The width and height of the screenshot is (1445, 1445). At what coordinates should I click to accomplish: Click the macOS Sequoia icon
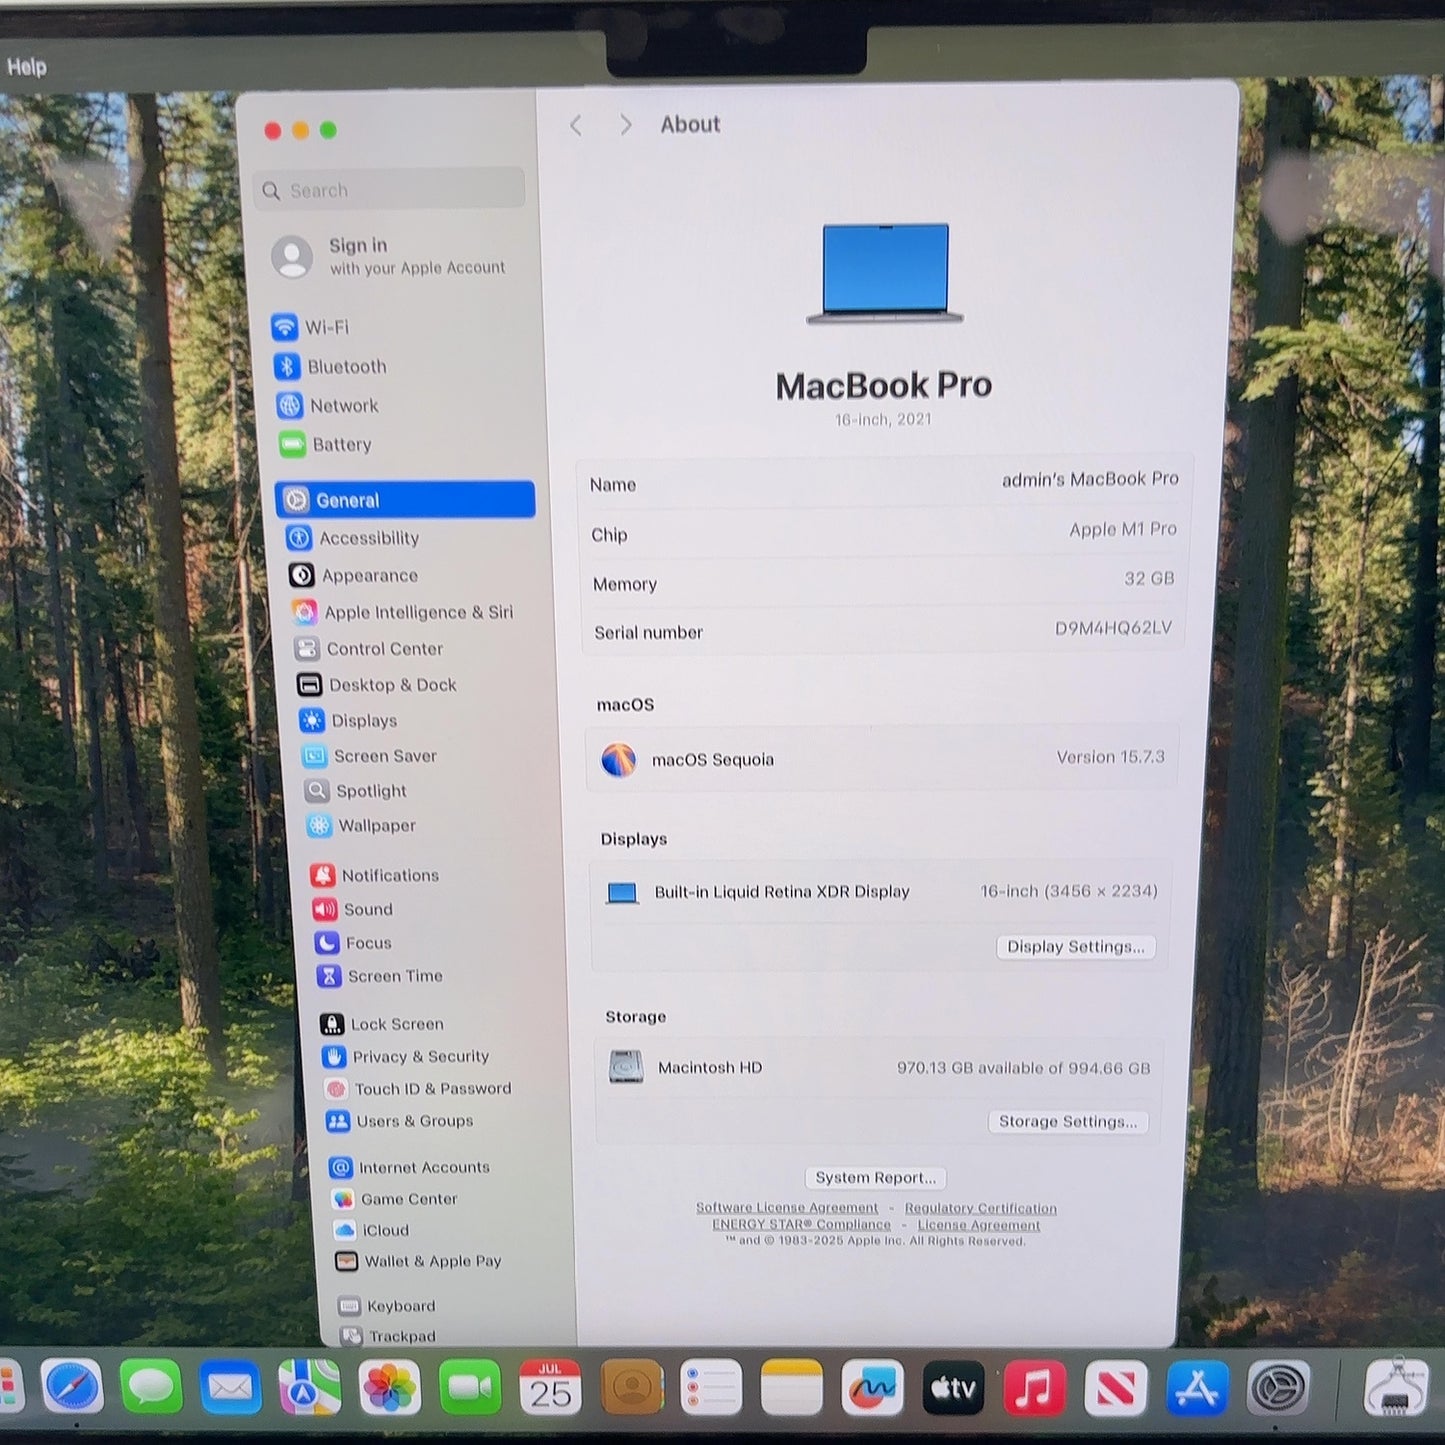click(x=619, y=760)
